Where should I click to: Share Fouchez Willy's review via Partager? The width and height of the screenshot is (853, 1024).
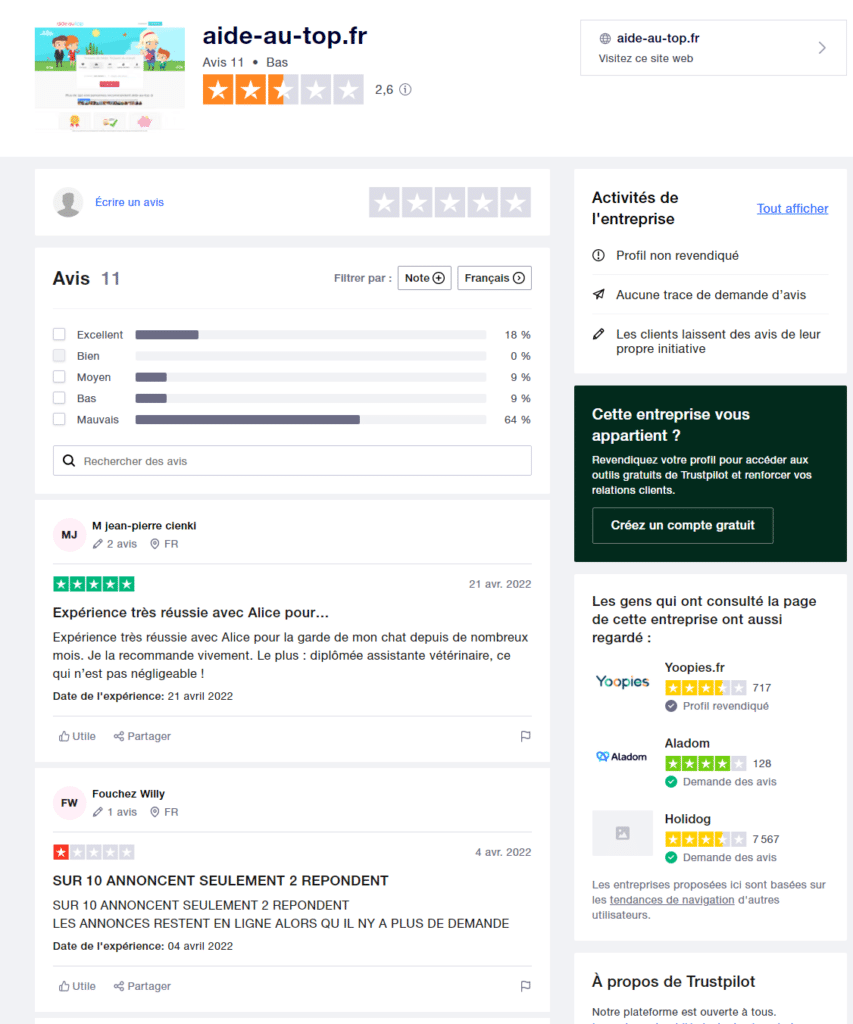pyautogui.click(x=142, y=986)
